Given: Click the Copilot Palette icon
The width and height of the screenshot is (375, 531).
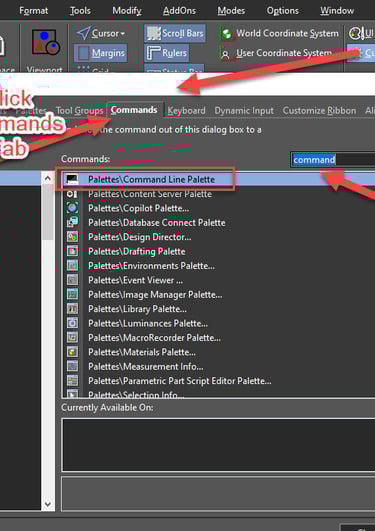Looking at the screenshot, I should [x=72, y=208].
